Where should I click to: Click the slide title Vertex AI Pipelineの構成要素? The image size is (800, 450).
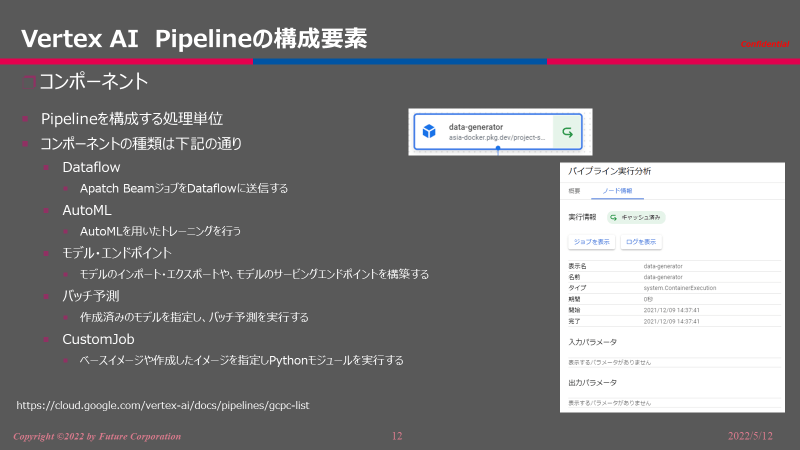(194, 38)
